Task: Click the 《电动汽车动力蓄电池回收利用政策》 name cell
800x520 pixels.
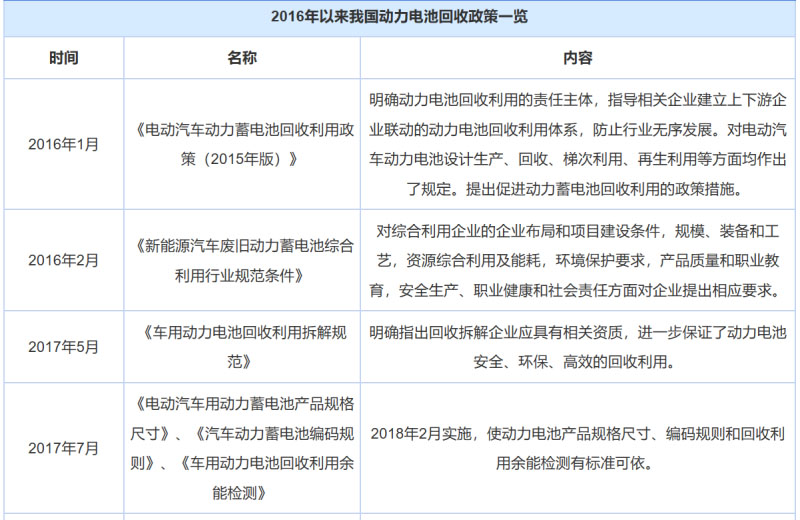Action: pyautogui.click(x=242, y=144)
